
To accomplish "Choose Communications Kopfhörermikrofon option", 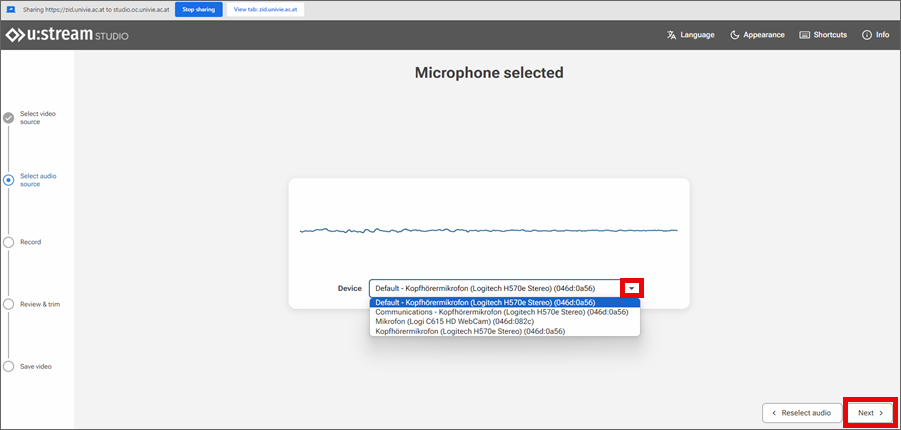I will (x=501, y=312).
